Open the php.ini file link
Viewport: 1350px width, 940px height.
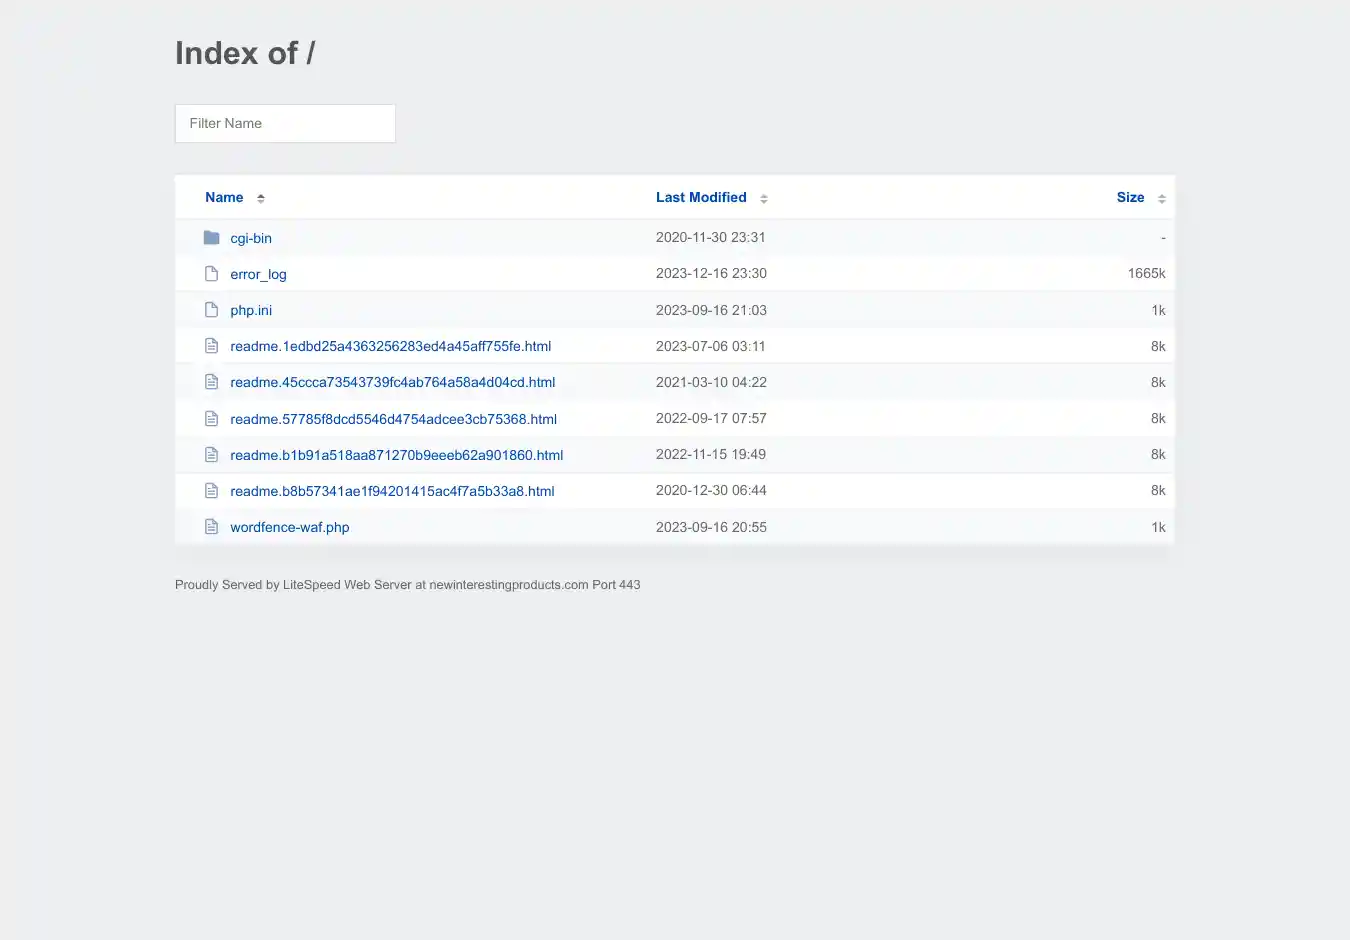coord(251,310)
